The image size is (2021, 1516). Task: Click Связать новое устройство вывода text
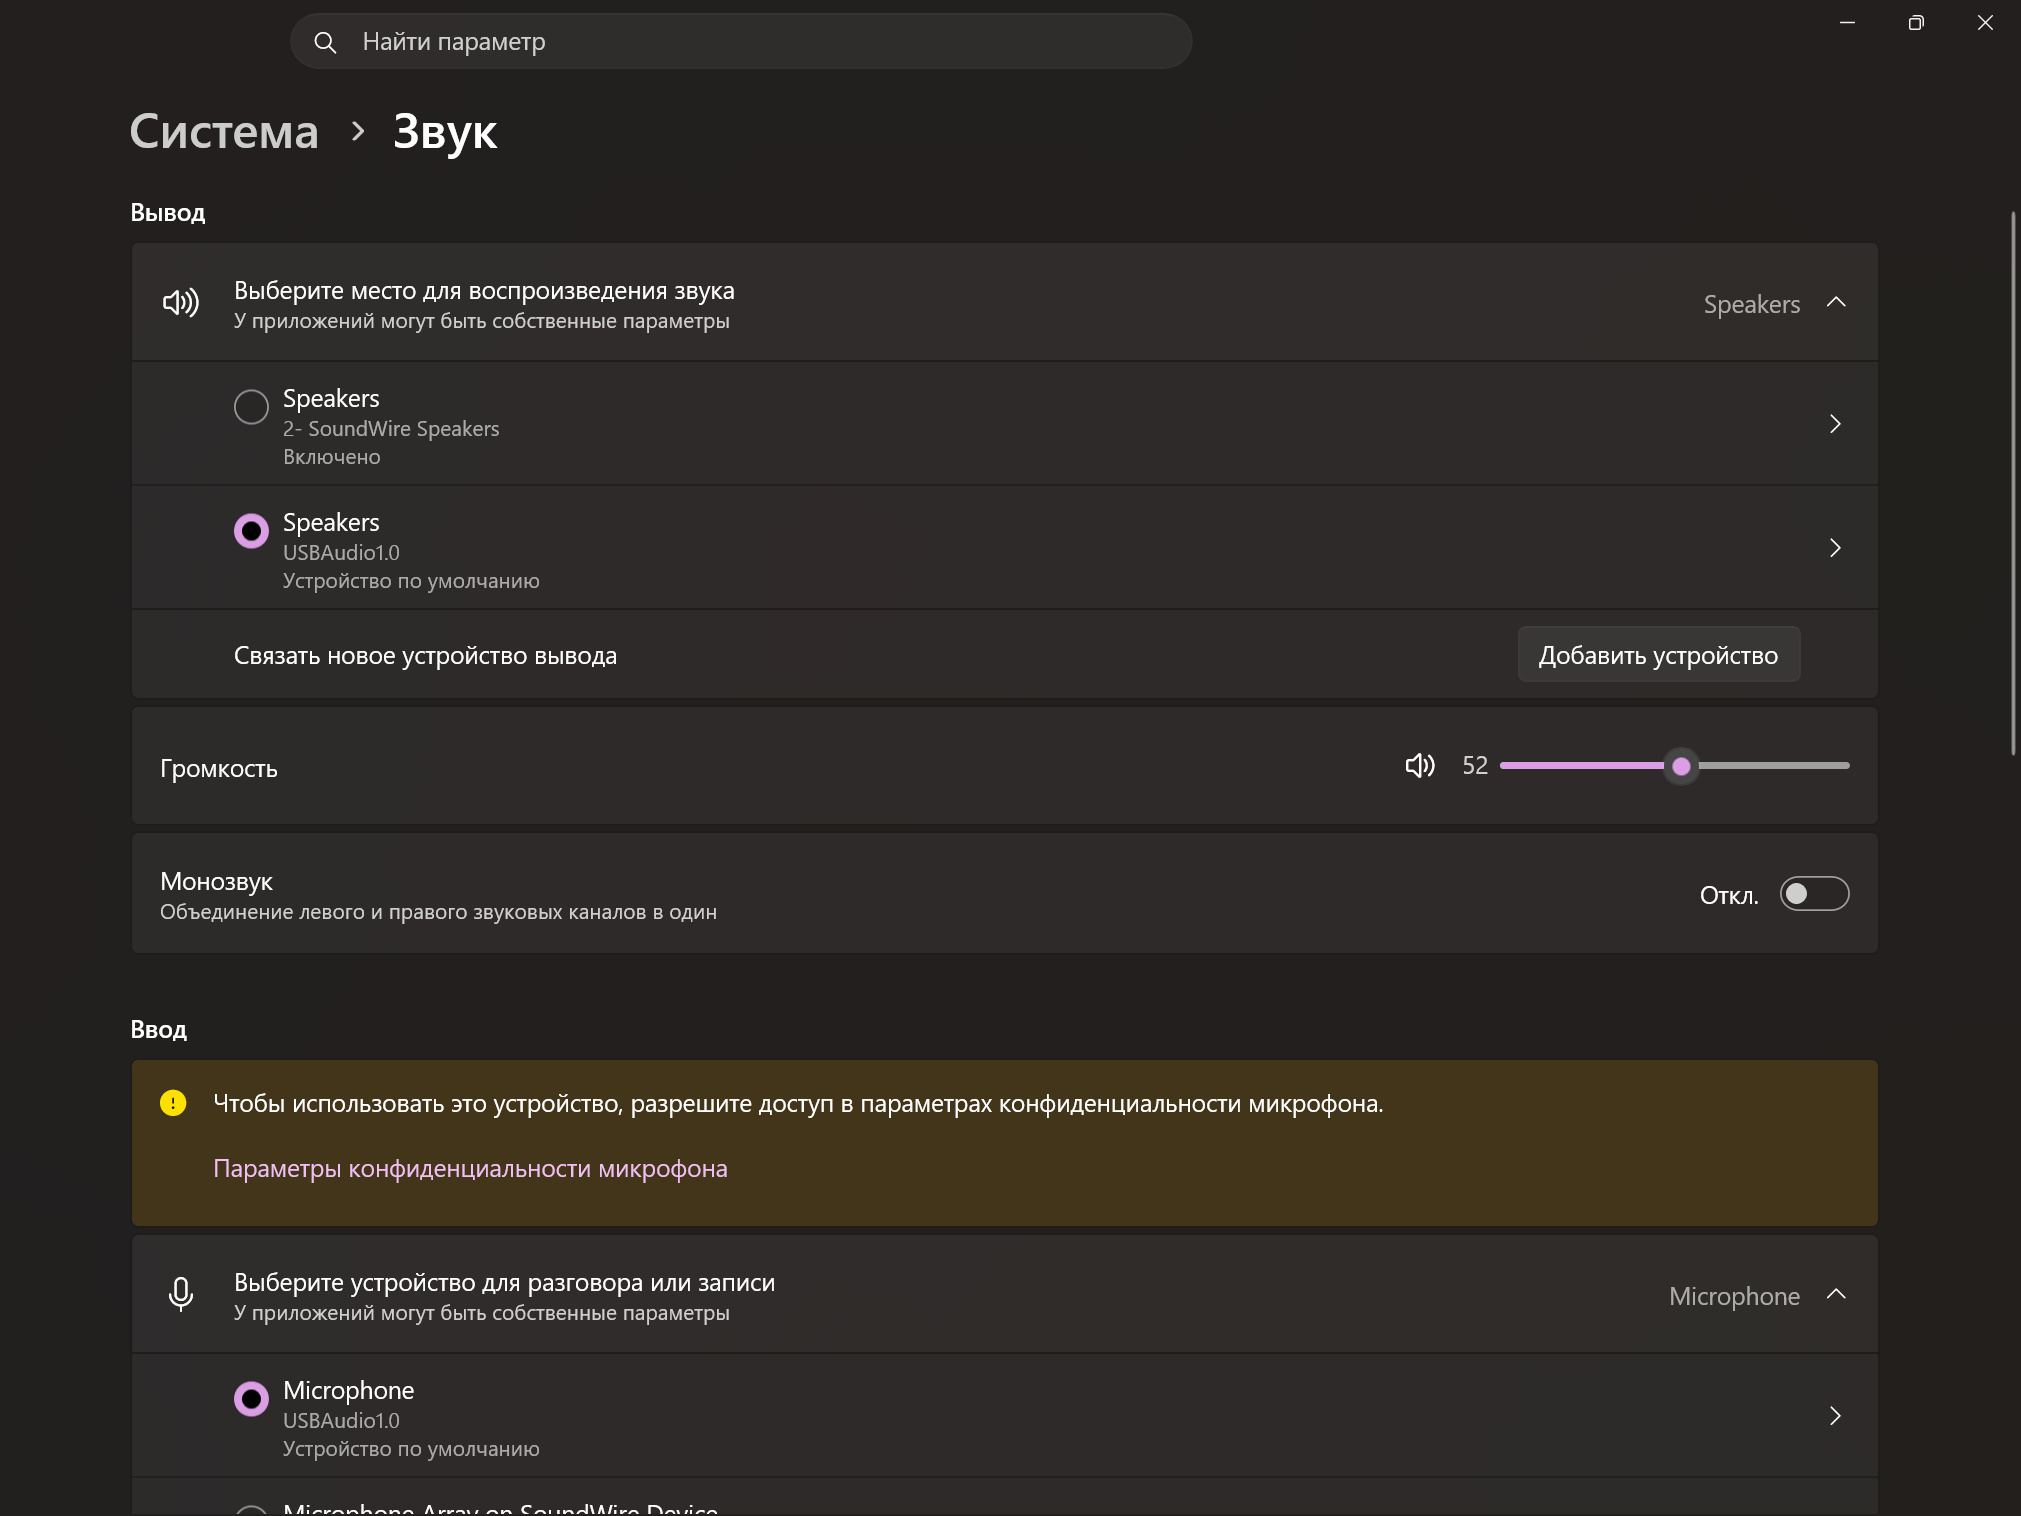425,656
